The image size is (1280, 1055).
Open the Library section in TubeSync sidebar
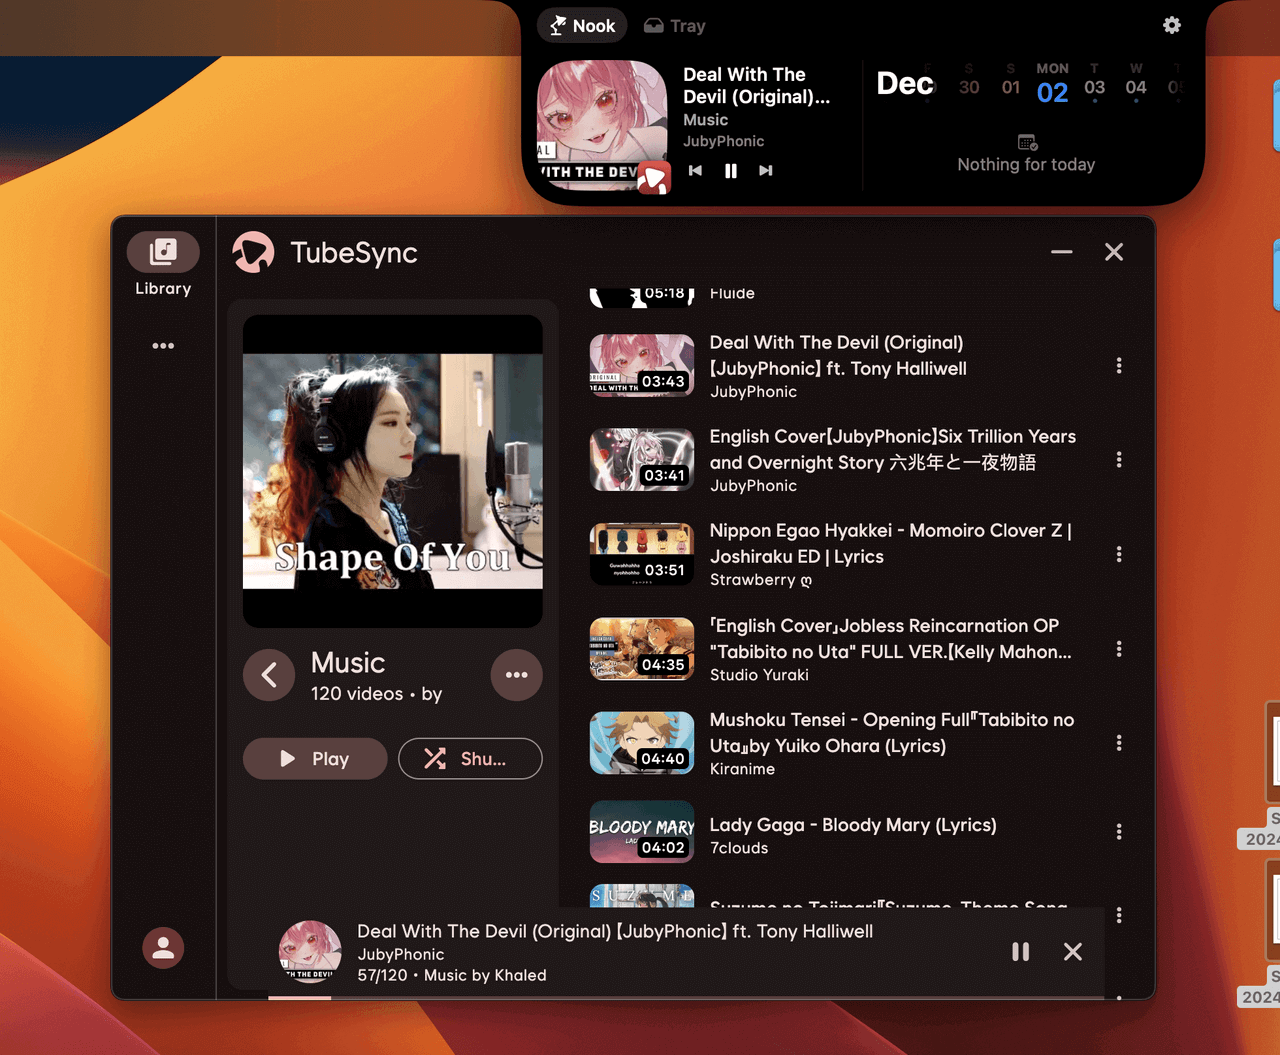(163, 265)
